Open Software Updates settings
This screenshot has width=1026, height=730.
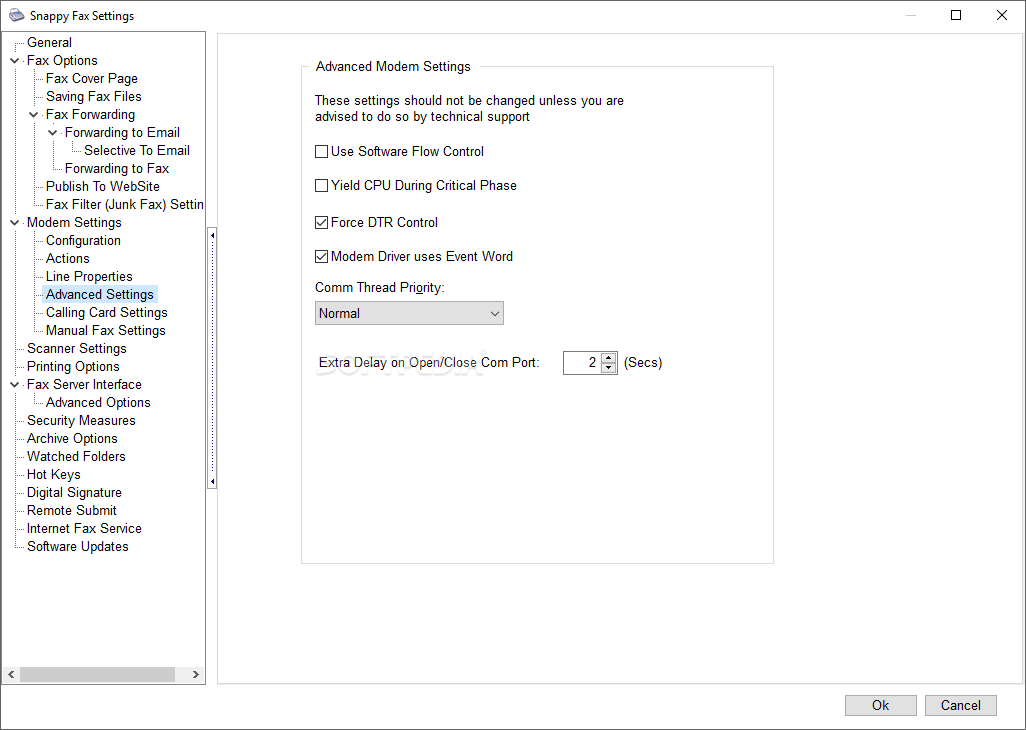click(x=77, y=546)
